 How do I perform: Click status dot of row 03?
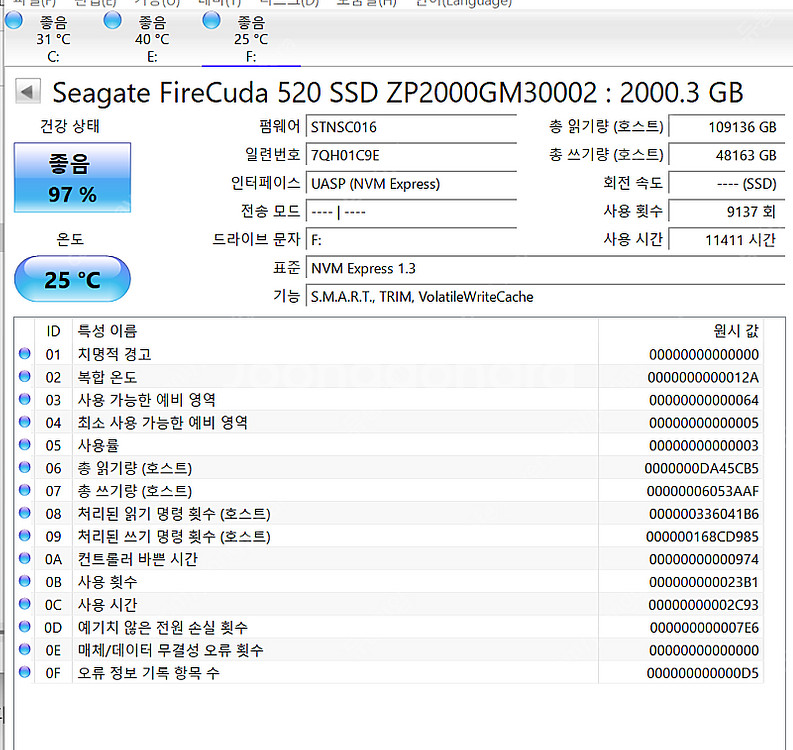pyautogui.click(x=24, y=399)
